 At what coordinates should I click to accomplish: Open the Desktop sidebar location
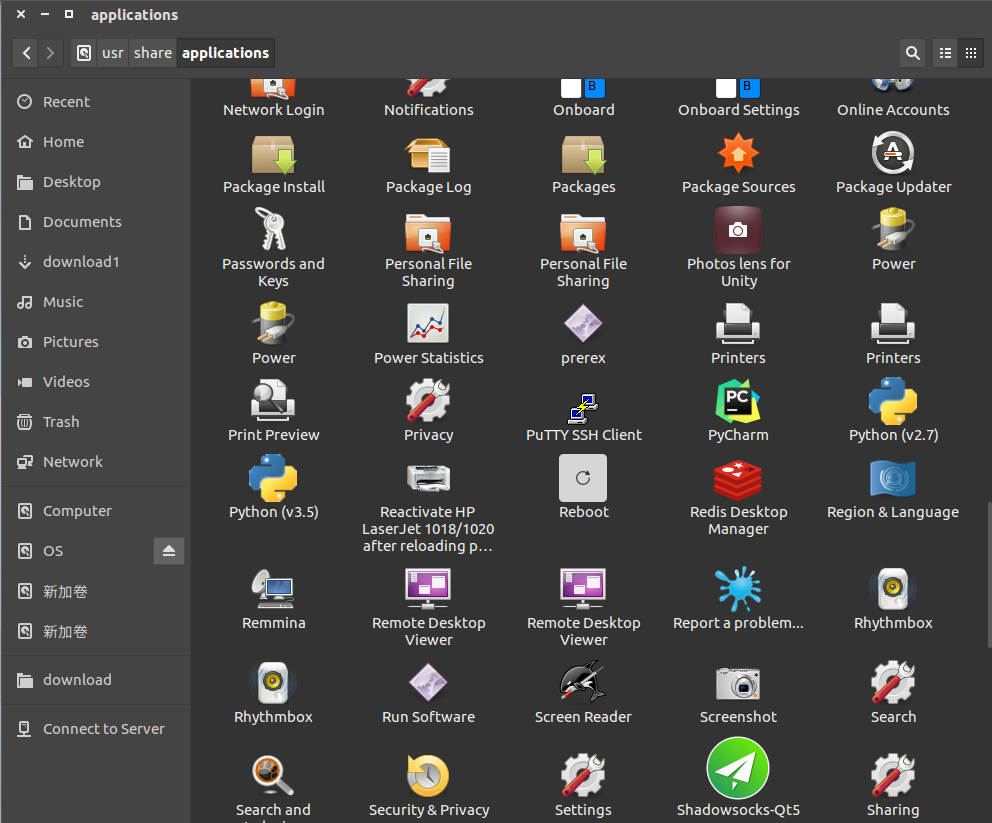pyautogui.click(x=96, y=182)
